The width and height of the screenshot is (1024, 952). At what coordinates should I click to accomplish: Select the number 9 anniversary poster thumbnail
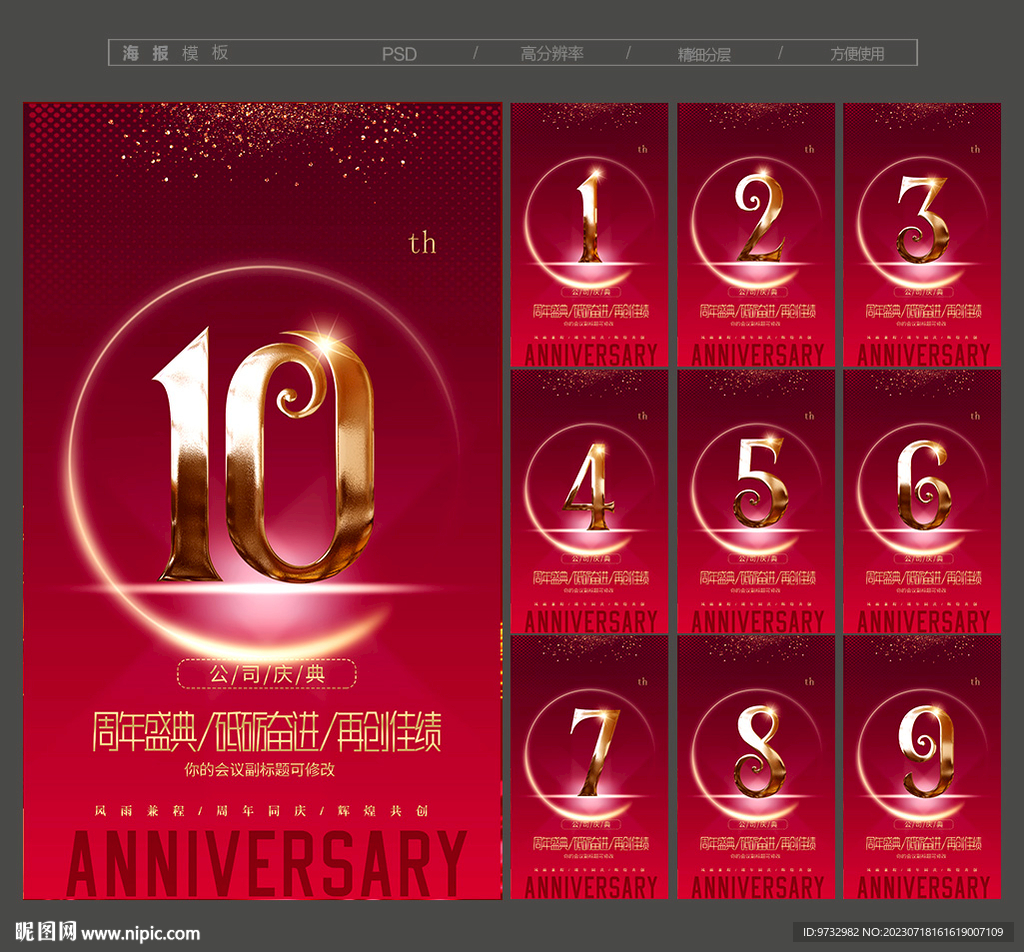pyautogui.click(x=922, y=767)
